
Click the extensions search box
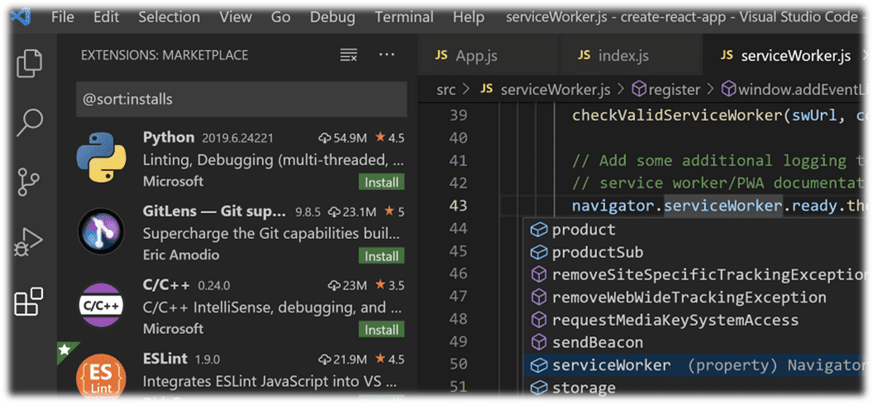click(241, 99)
